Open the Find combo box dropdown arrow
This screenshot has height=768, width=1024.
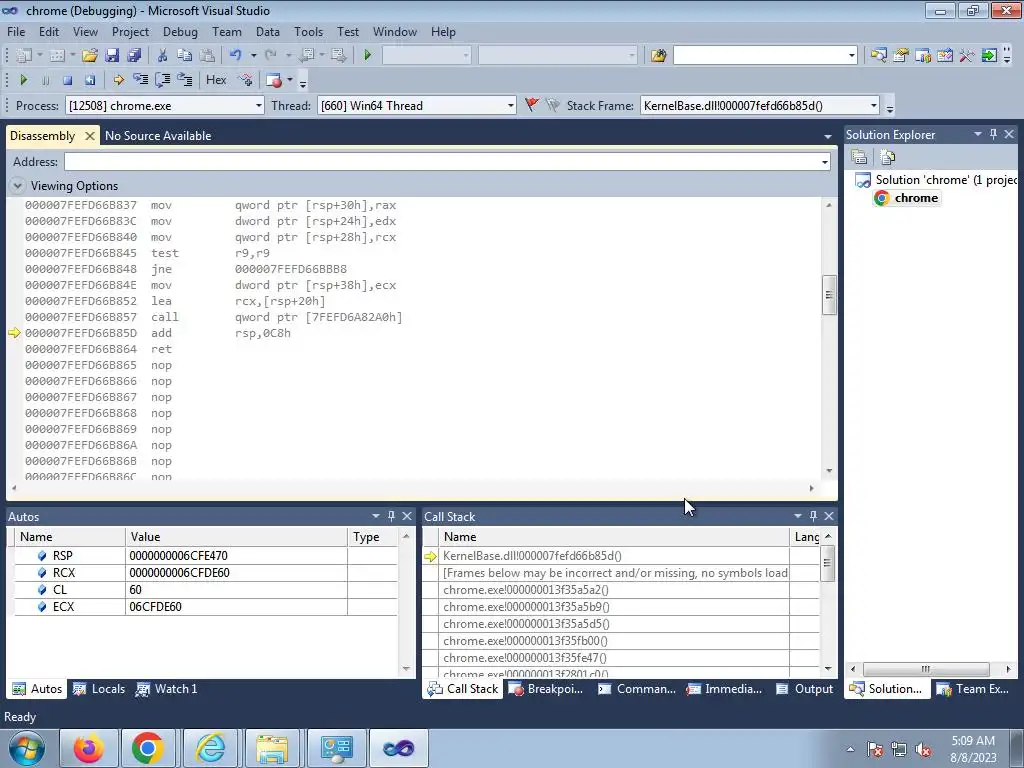click(x=851, y=56)
